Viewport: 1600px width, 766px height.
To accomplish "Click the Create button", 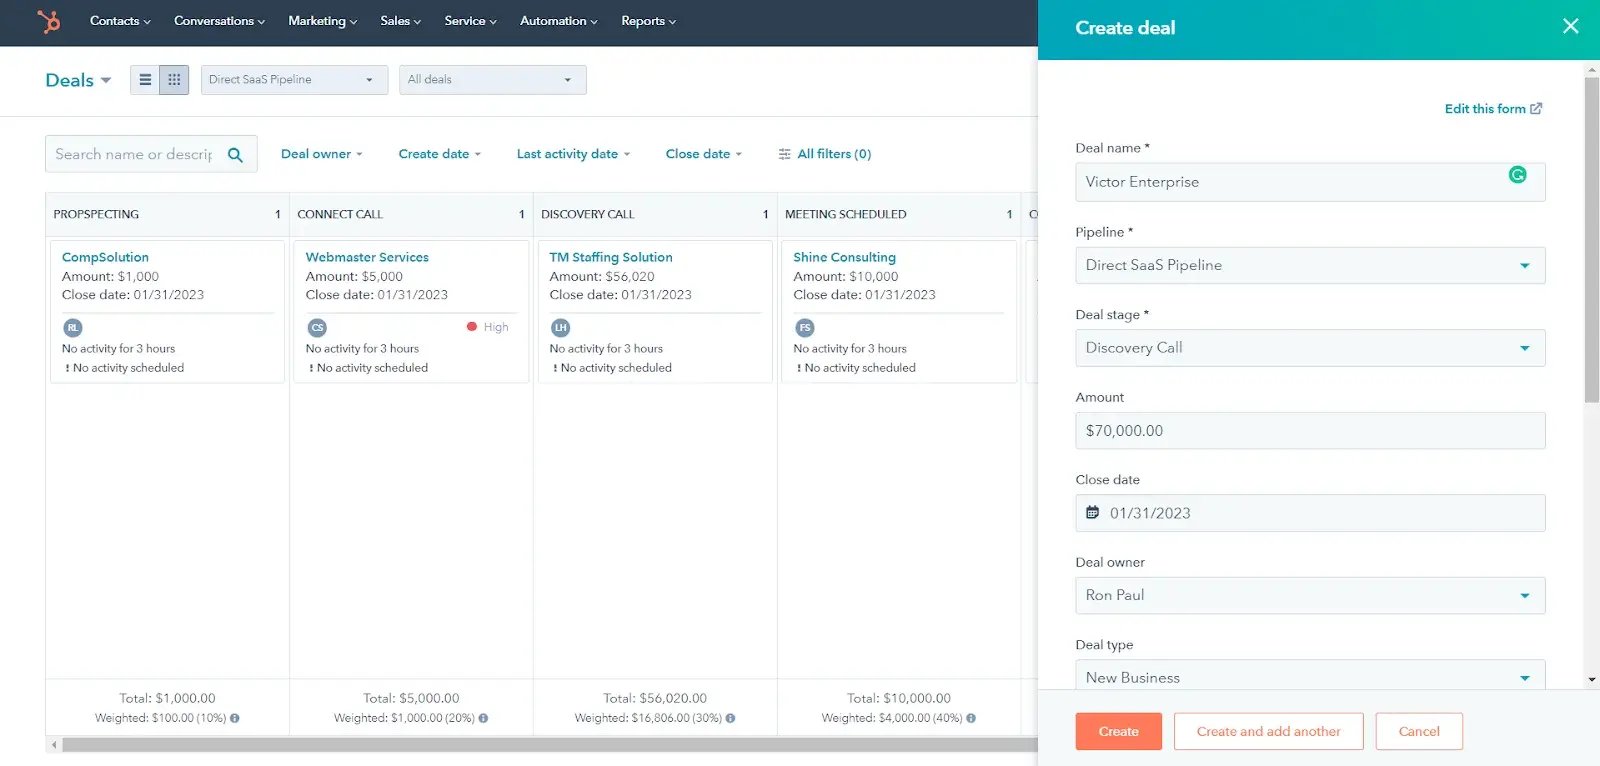I will 1118,731.
